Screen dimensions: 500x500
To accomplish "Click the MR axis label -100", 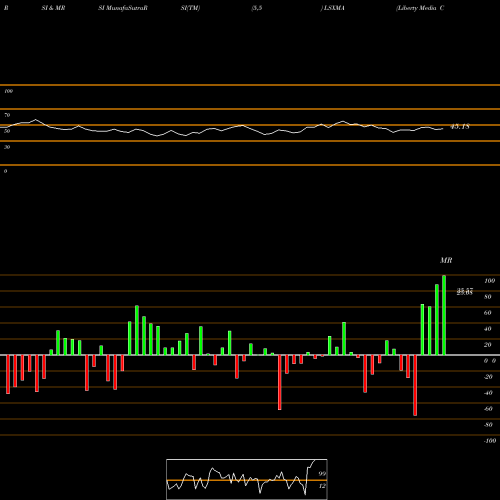I will (x=490, y=441).
